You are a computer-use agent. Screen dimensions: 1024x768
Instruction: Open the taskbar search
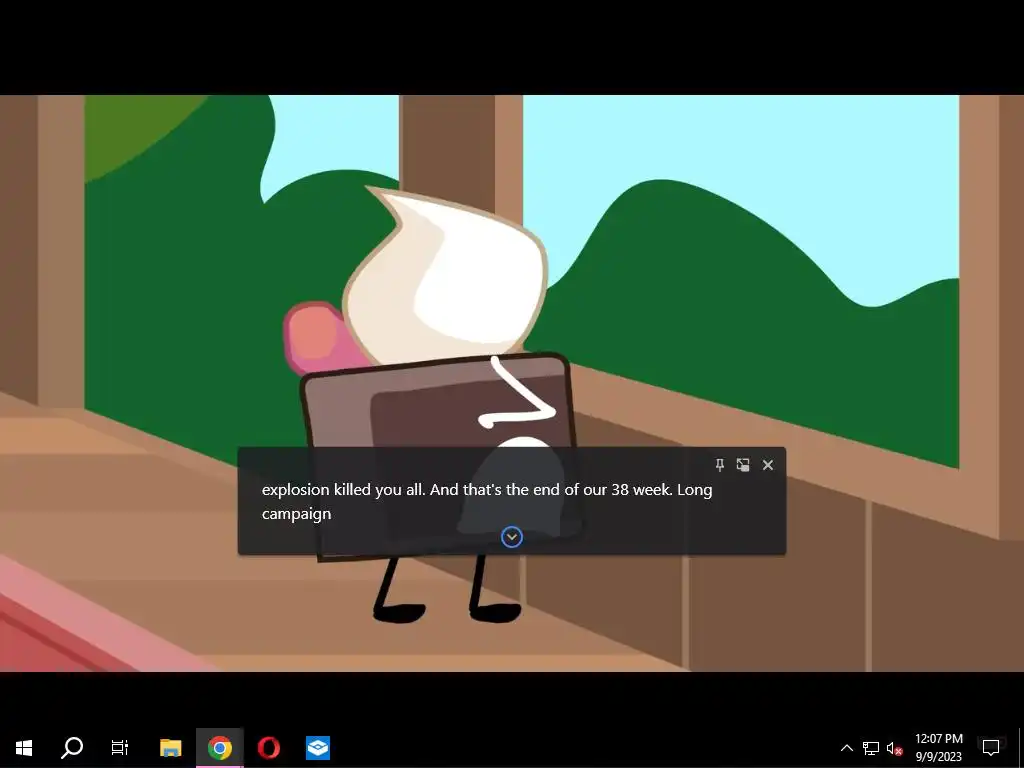tap(72, 748)
